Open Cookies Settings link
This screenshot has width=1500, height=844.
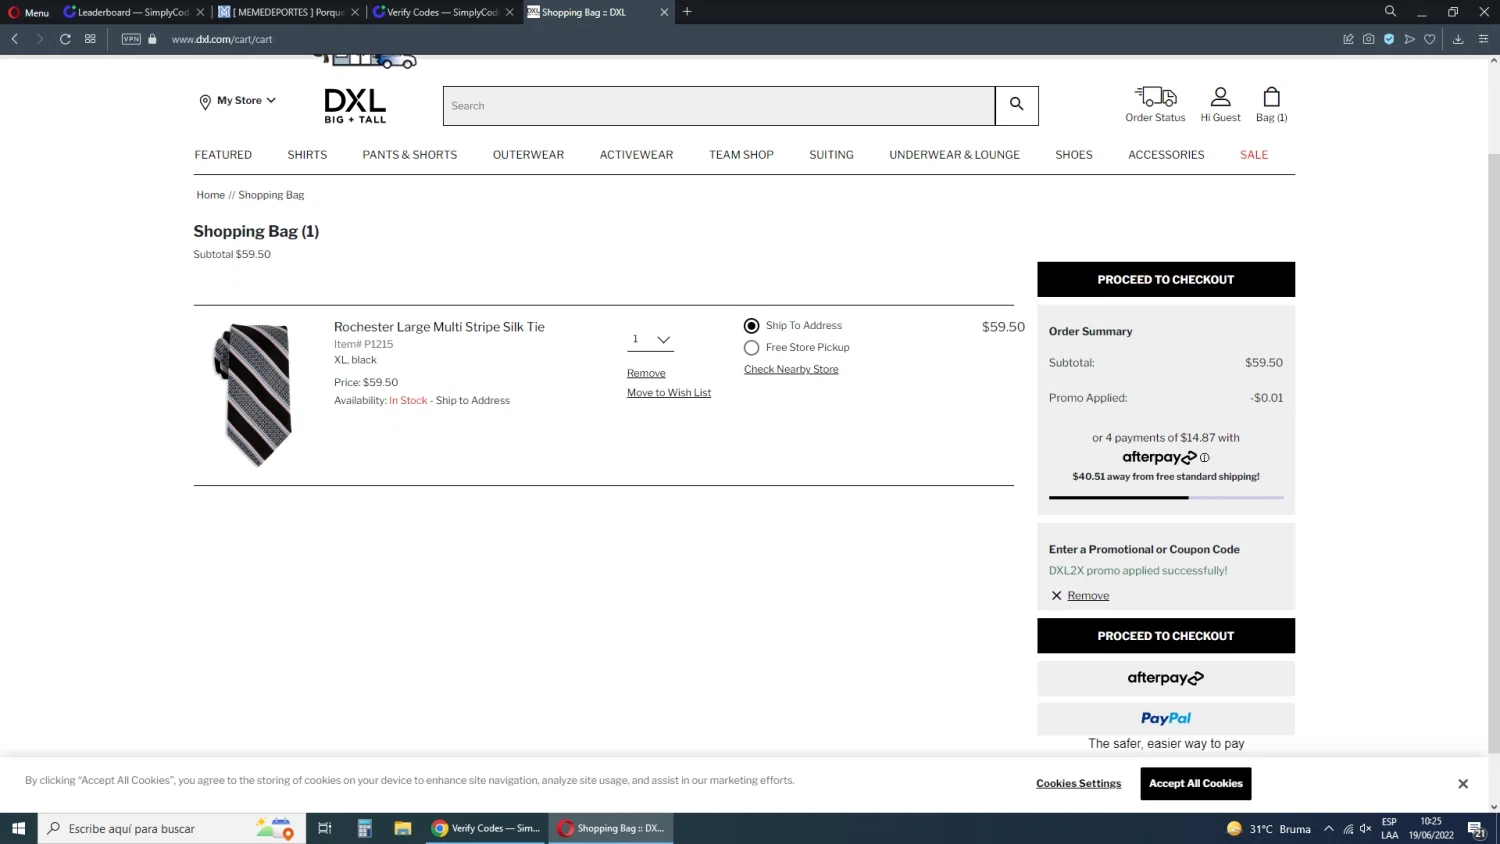point(1078,784)
